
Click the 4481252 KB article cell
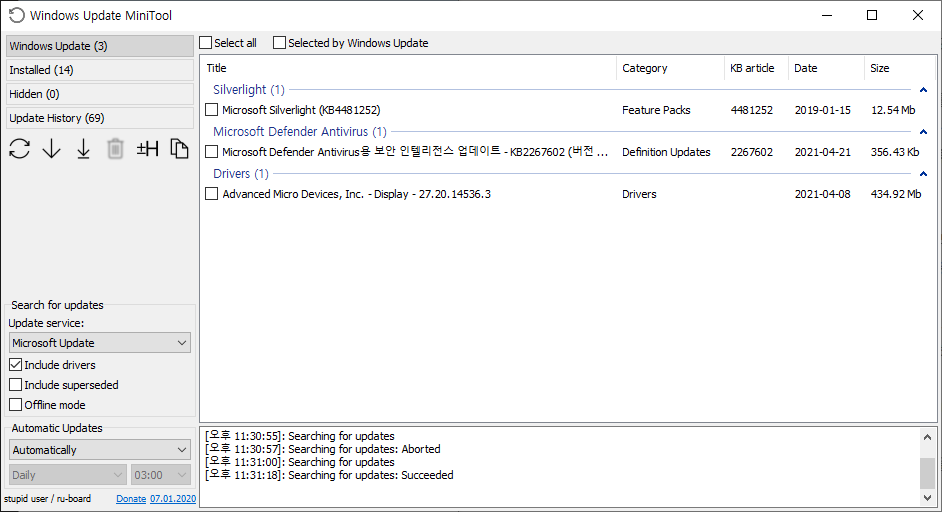pyautogui.click(x=752, y=110)
